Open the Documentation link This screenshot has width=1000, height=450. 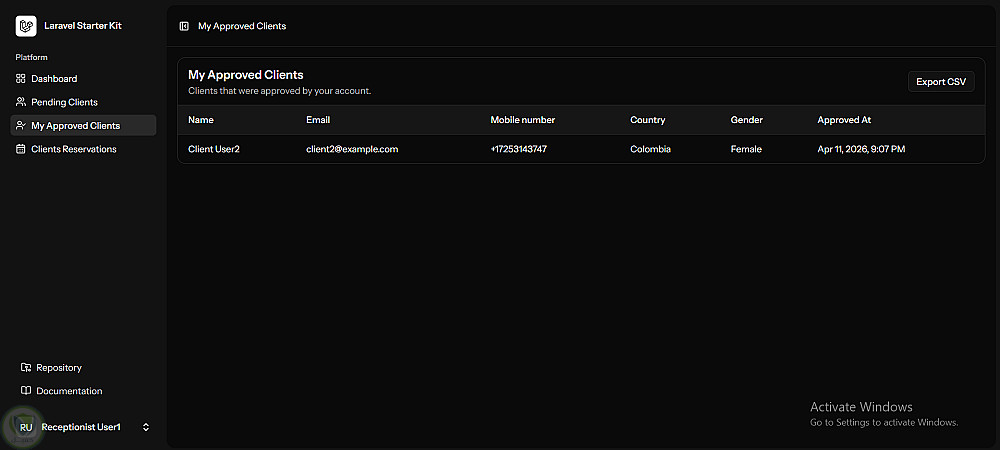69,391
